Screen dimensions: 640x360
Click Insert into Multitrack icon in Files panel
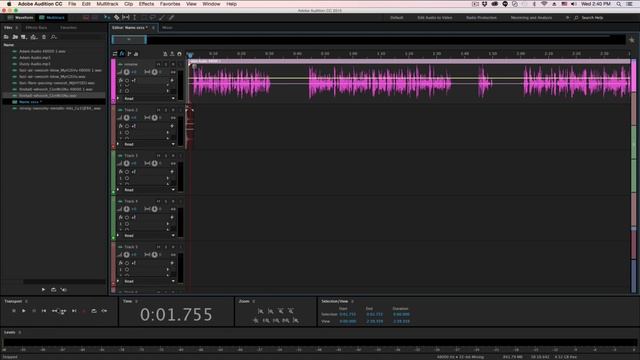coord(34,37)
